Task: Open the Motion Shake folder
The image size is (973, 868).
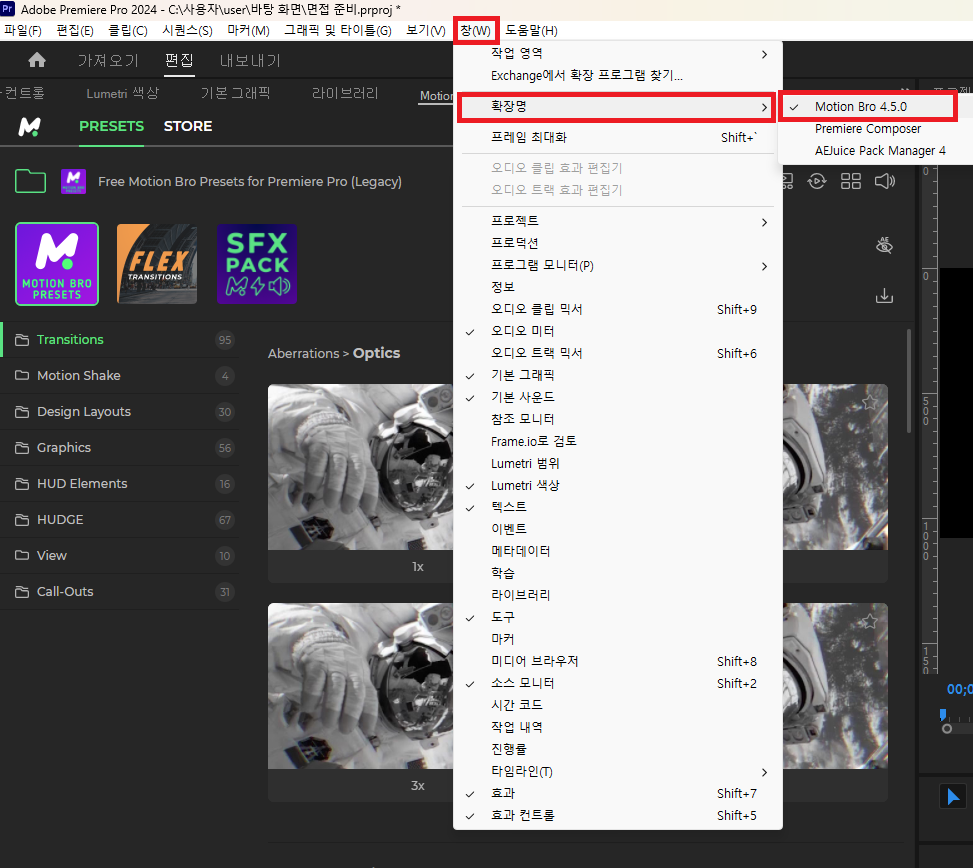Action: [x=119, y=375]
